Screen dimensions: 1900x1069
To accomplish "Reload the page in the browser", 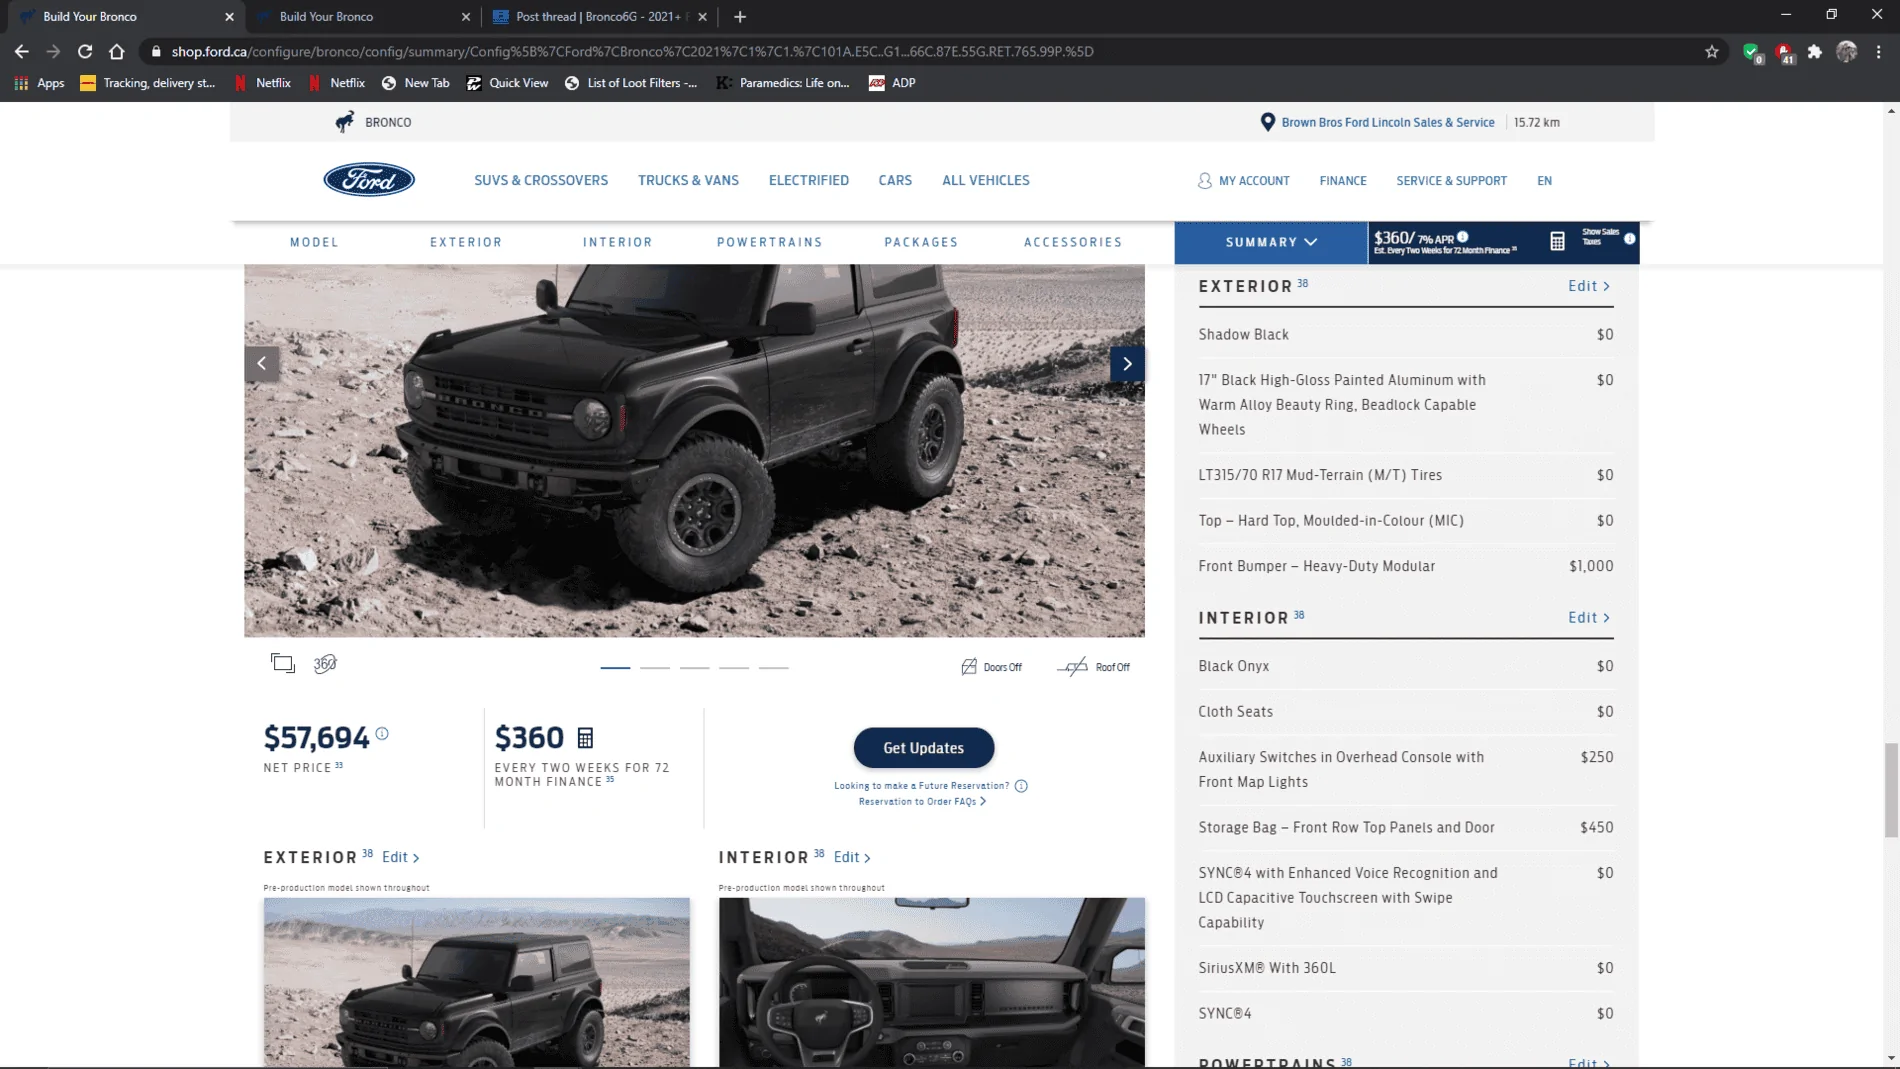I will [x=85, y=51].
